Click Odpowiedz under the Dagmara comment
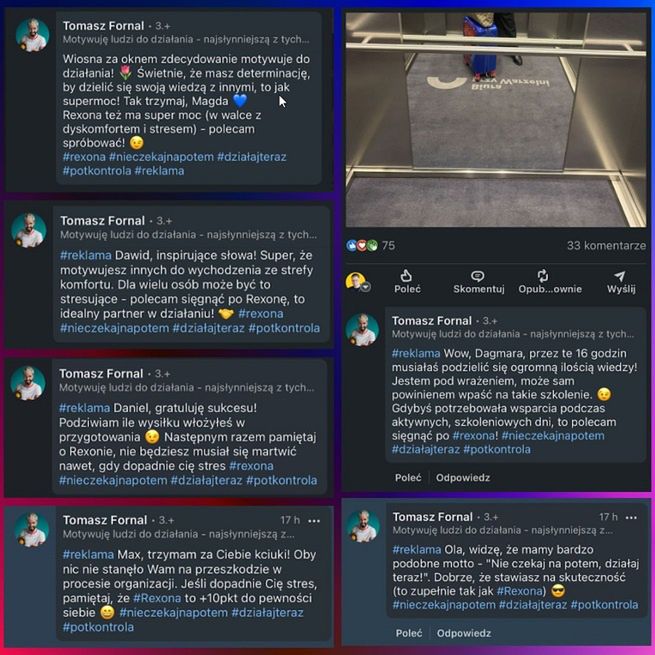This screenshot has height=655, width=655. click(463, 477)
